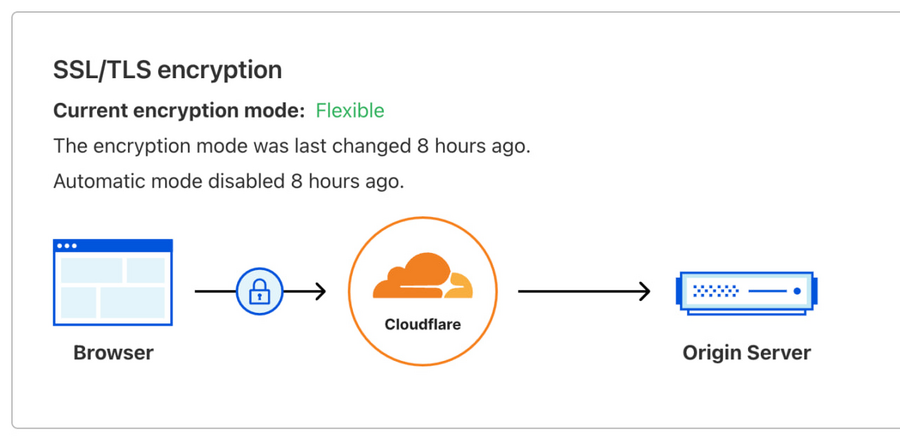Click the blue indicator dot on server icon

[x=797, y=291]
